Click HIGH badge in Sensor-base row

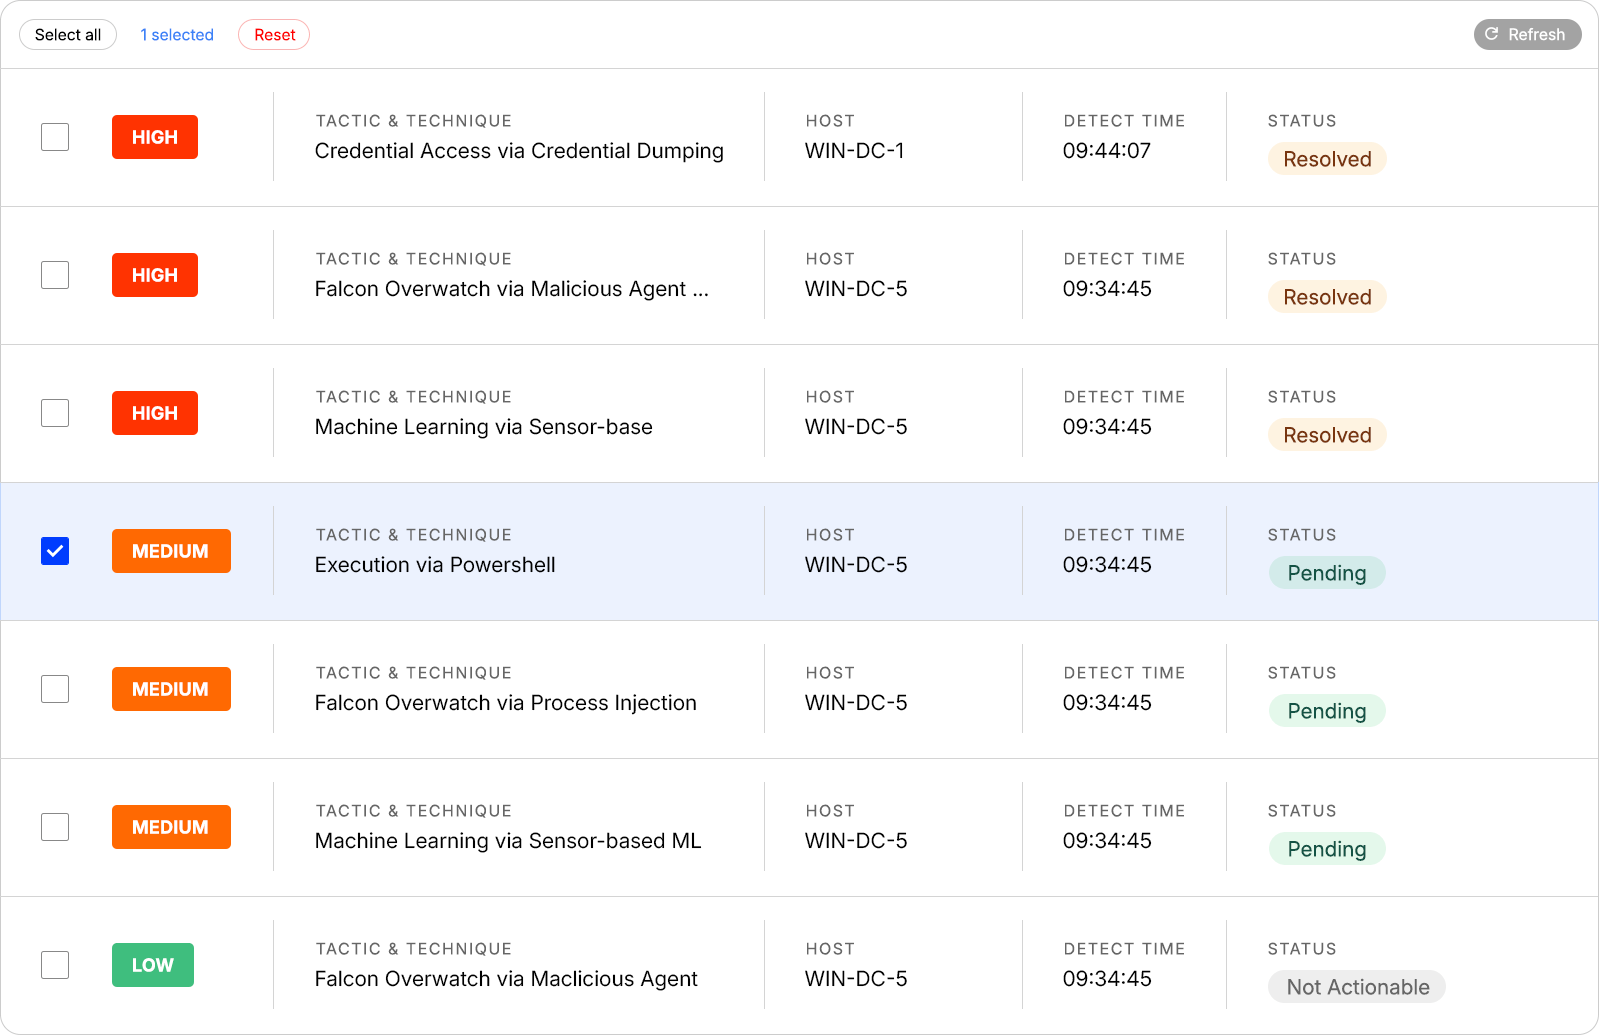click(x=155, y=413)
